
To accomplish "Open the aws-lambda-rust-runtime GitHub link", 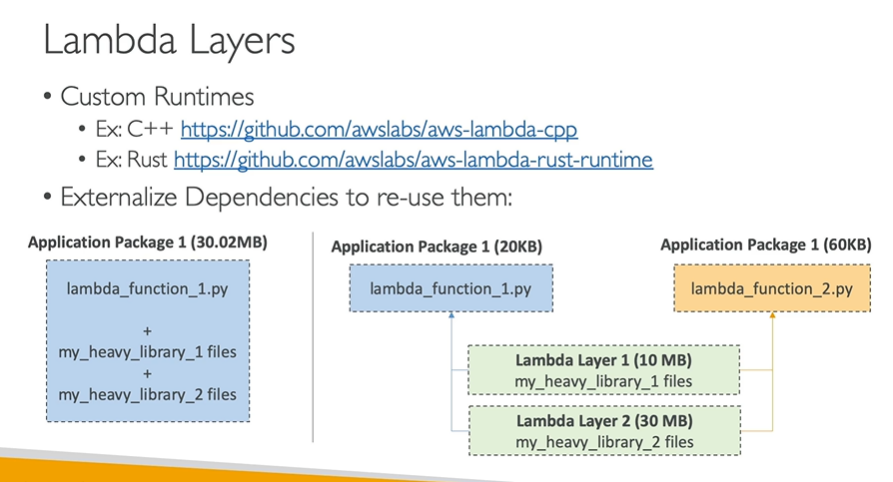I will tap(413, 160).
